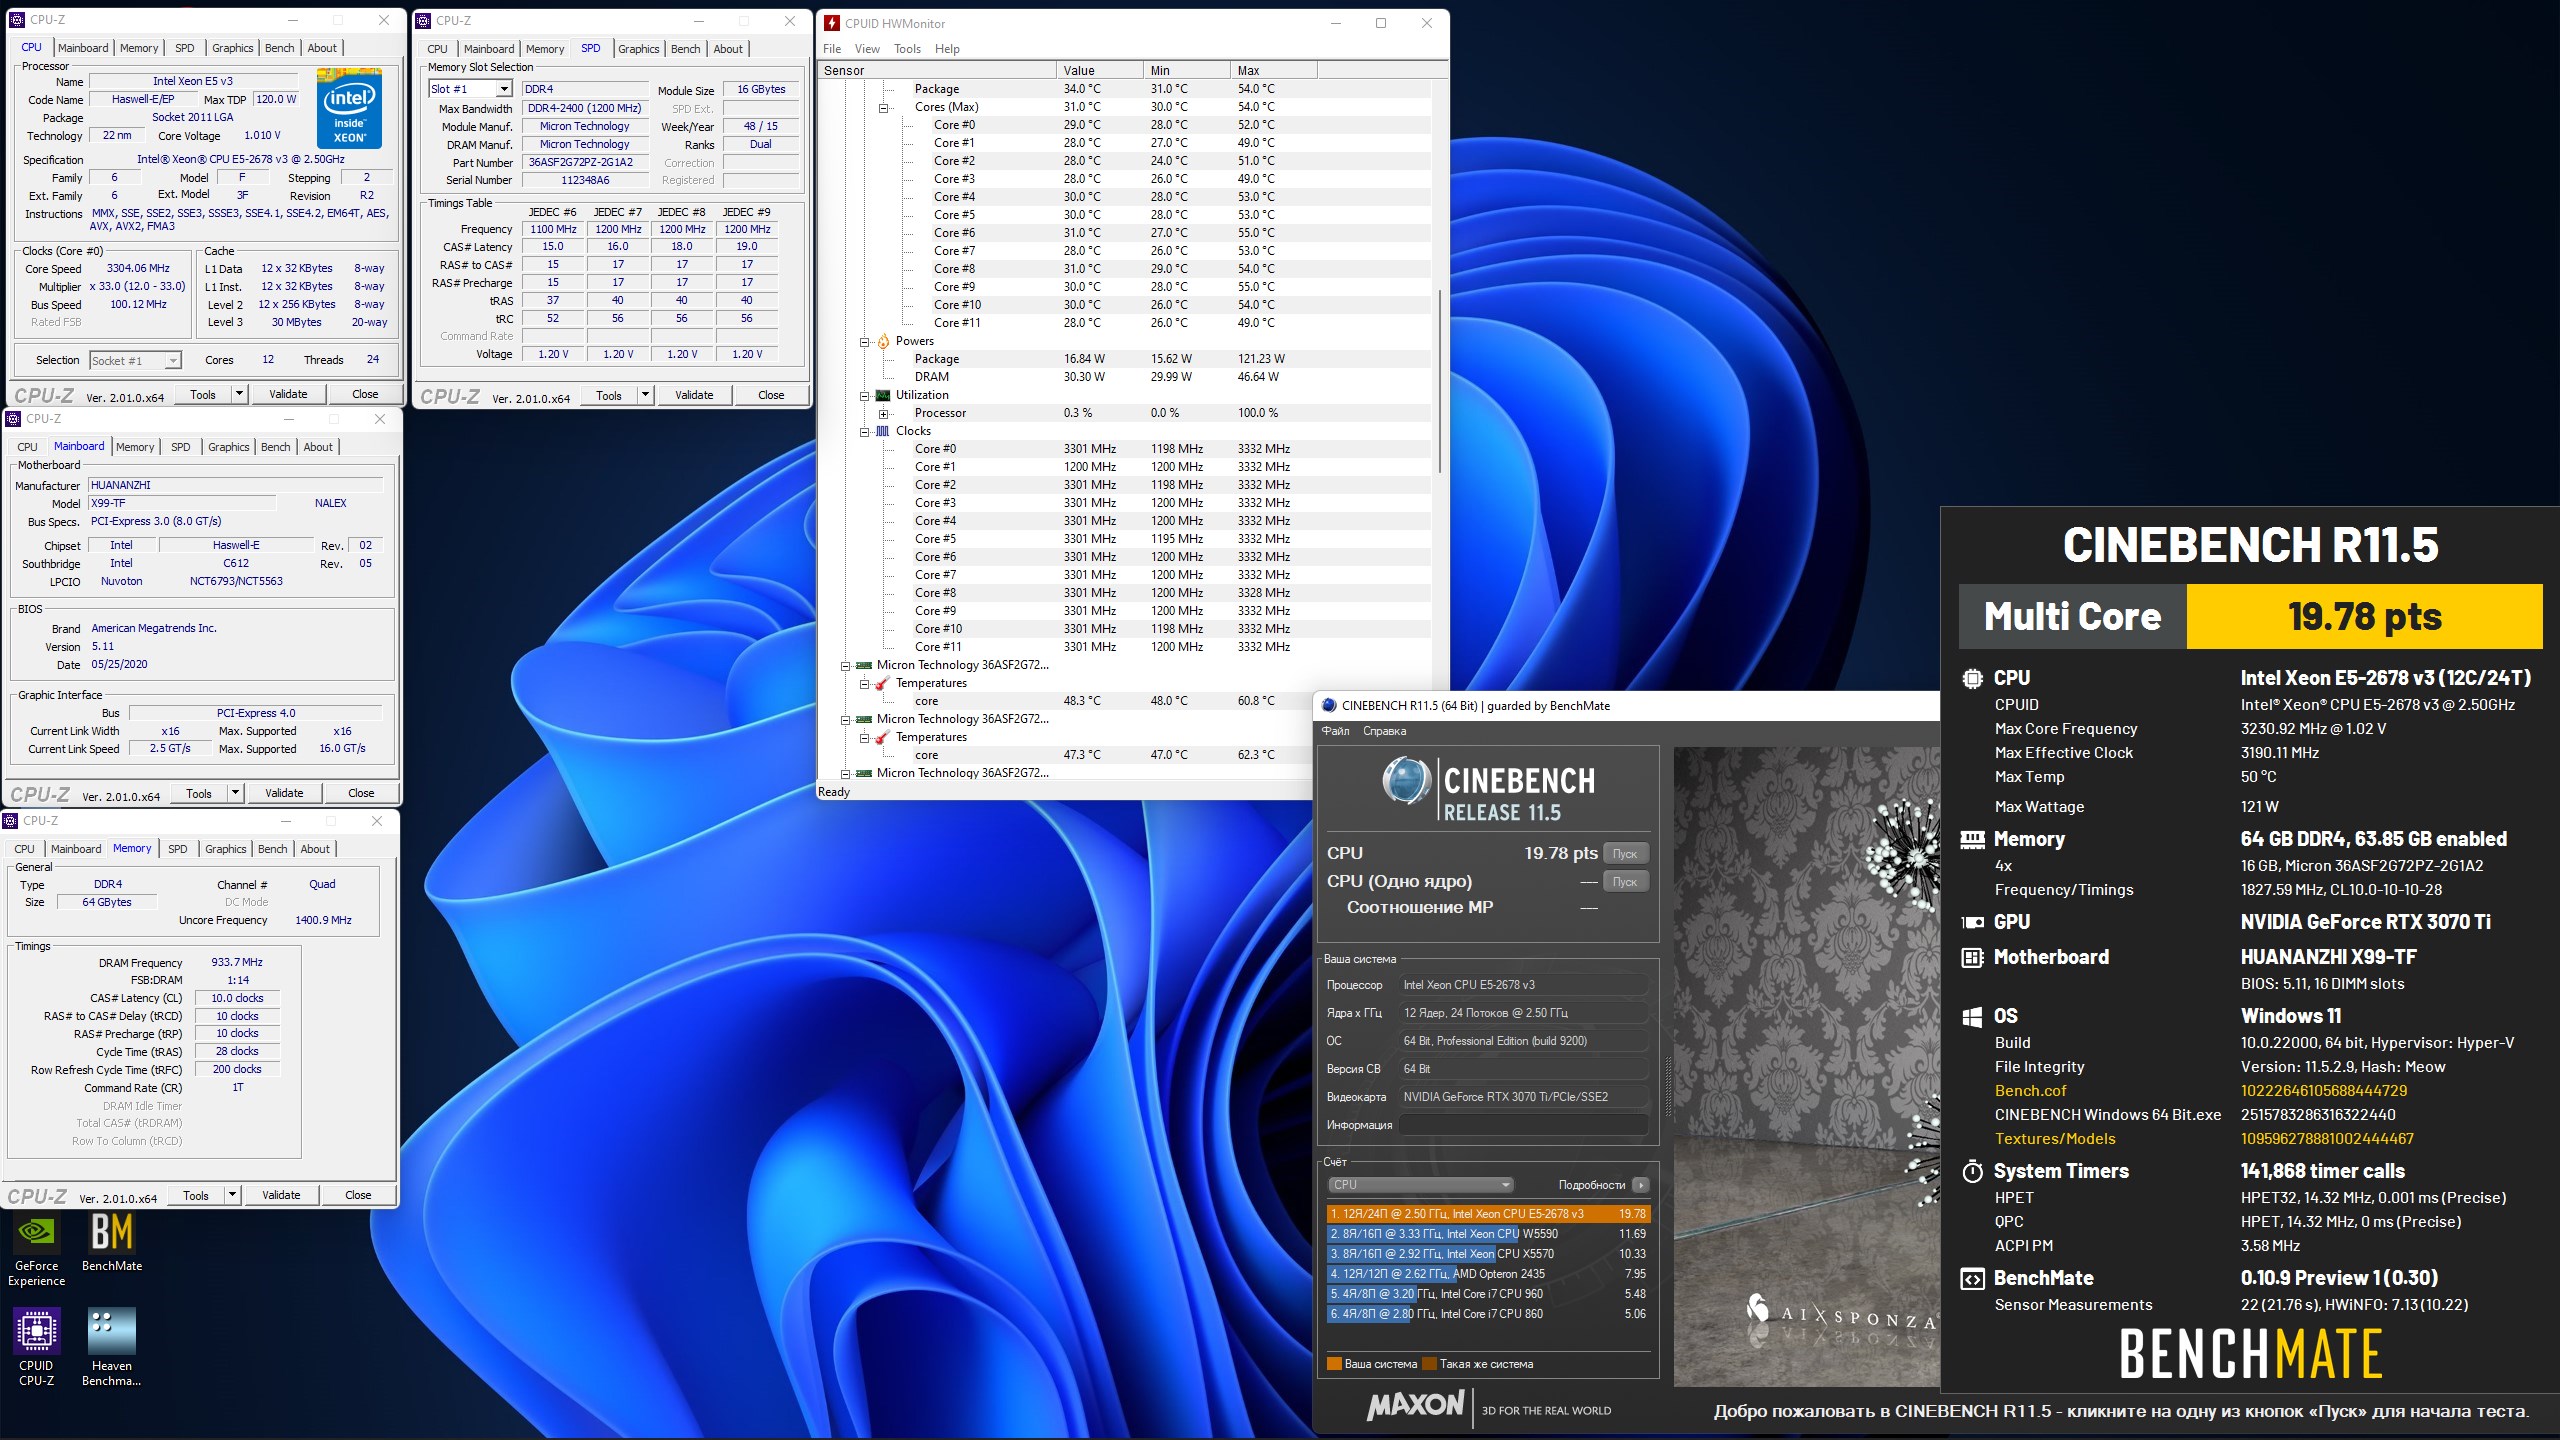
Task: Click the Clocks icon in HWMonitor tree
Action: [883, 431]
